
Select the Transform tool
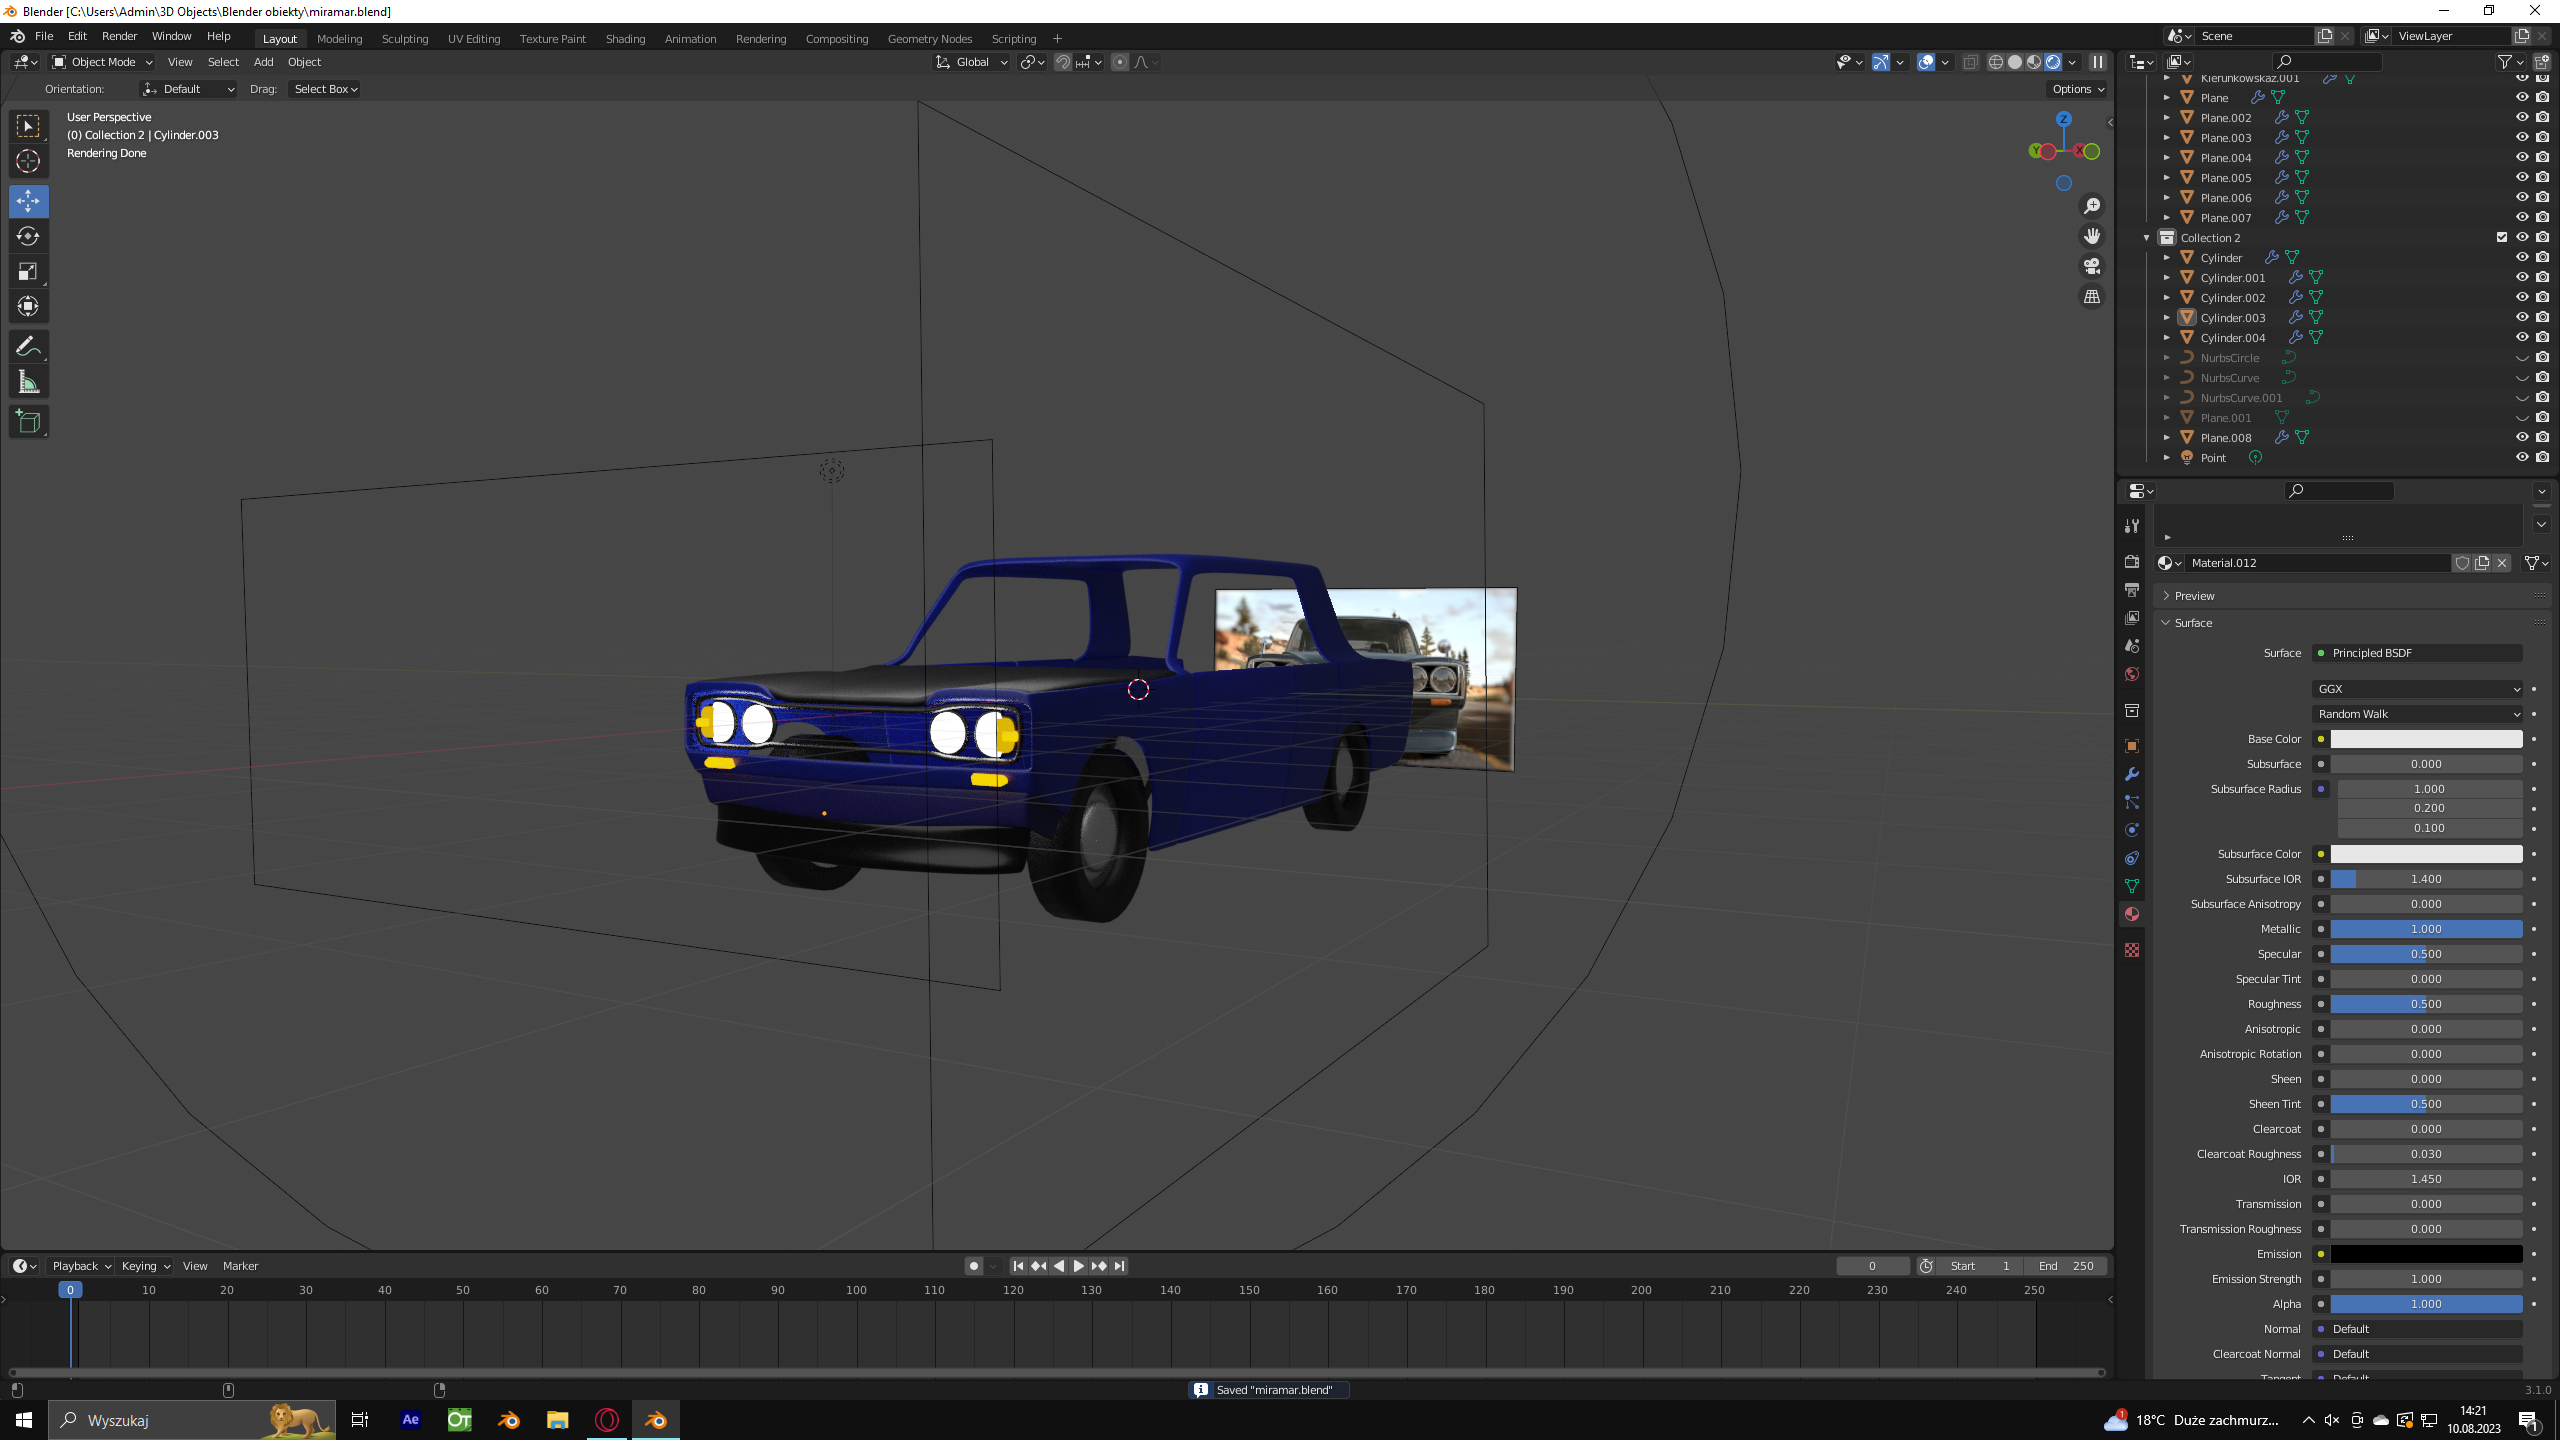point(28,306)
